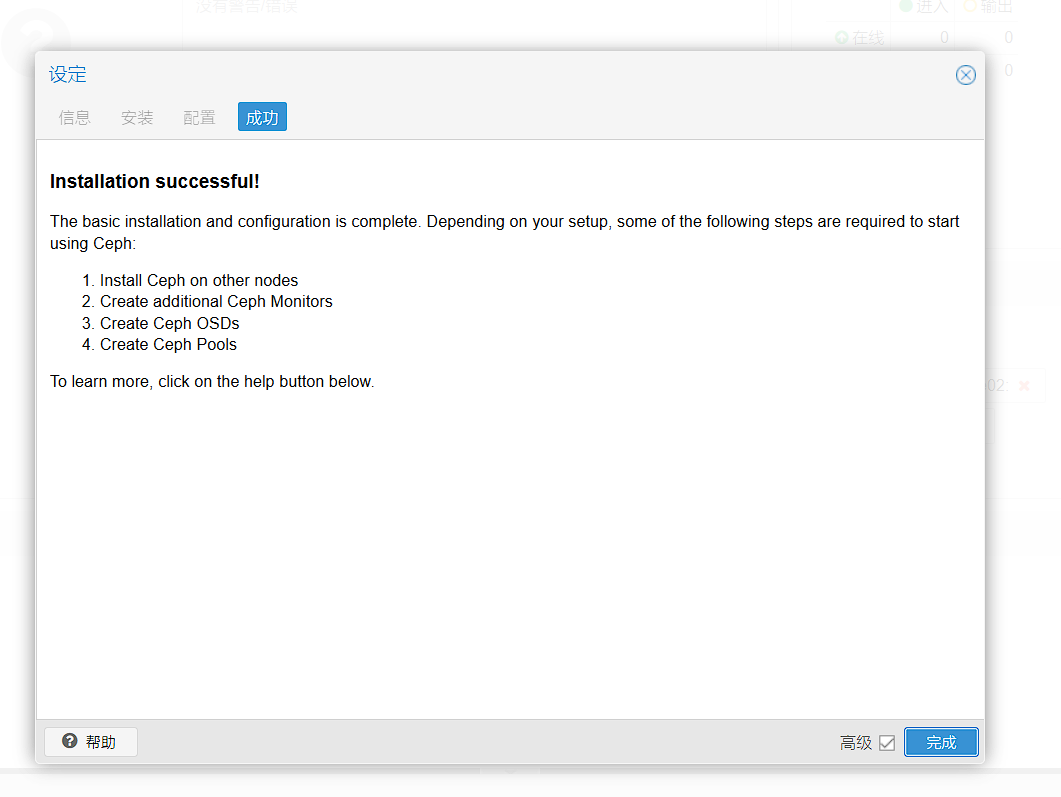Image resolution: width=1061 pixels, height=797 pixels.
Task: Click the Create Ceph OSDs step
Action: (x=170, y=323)
